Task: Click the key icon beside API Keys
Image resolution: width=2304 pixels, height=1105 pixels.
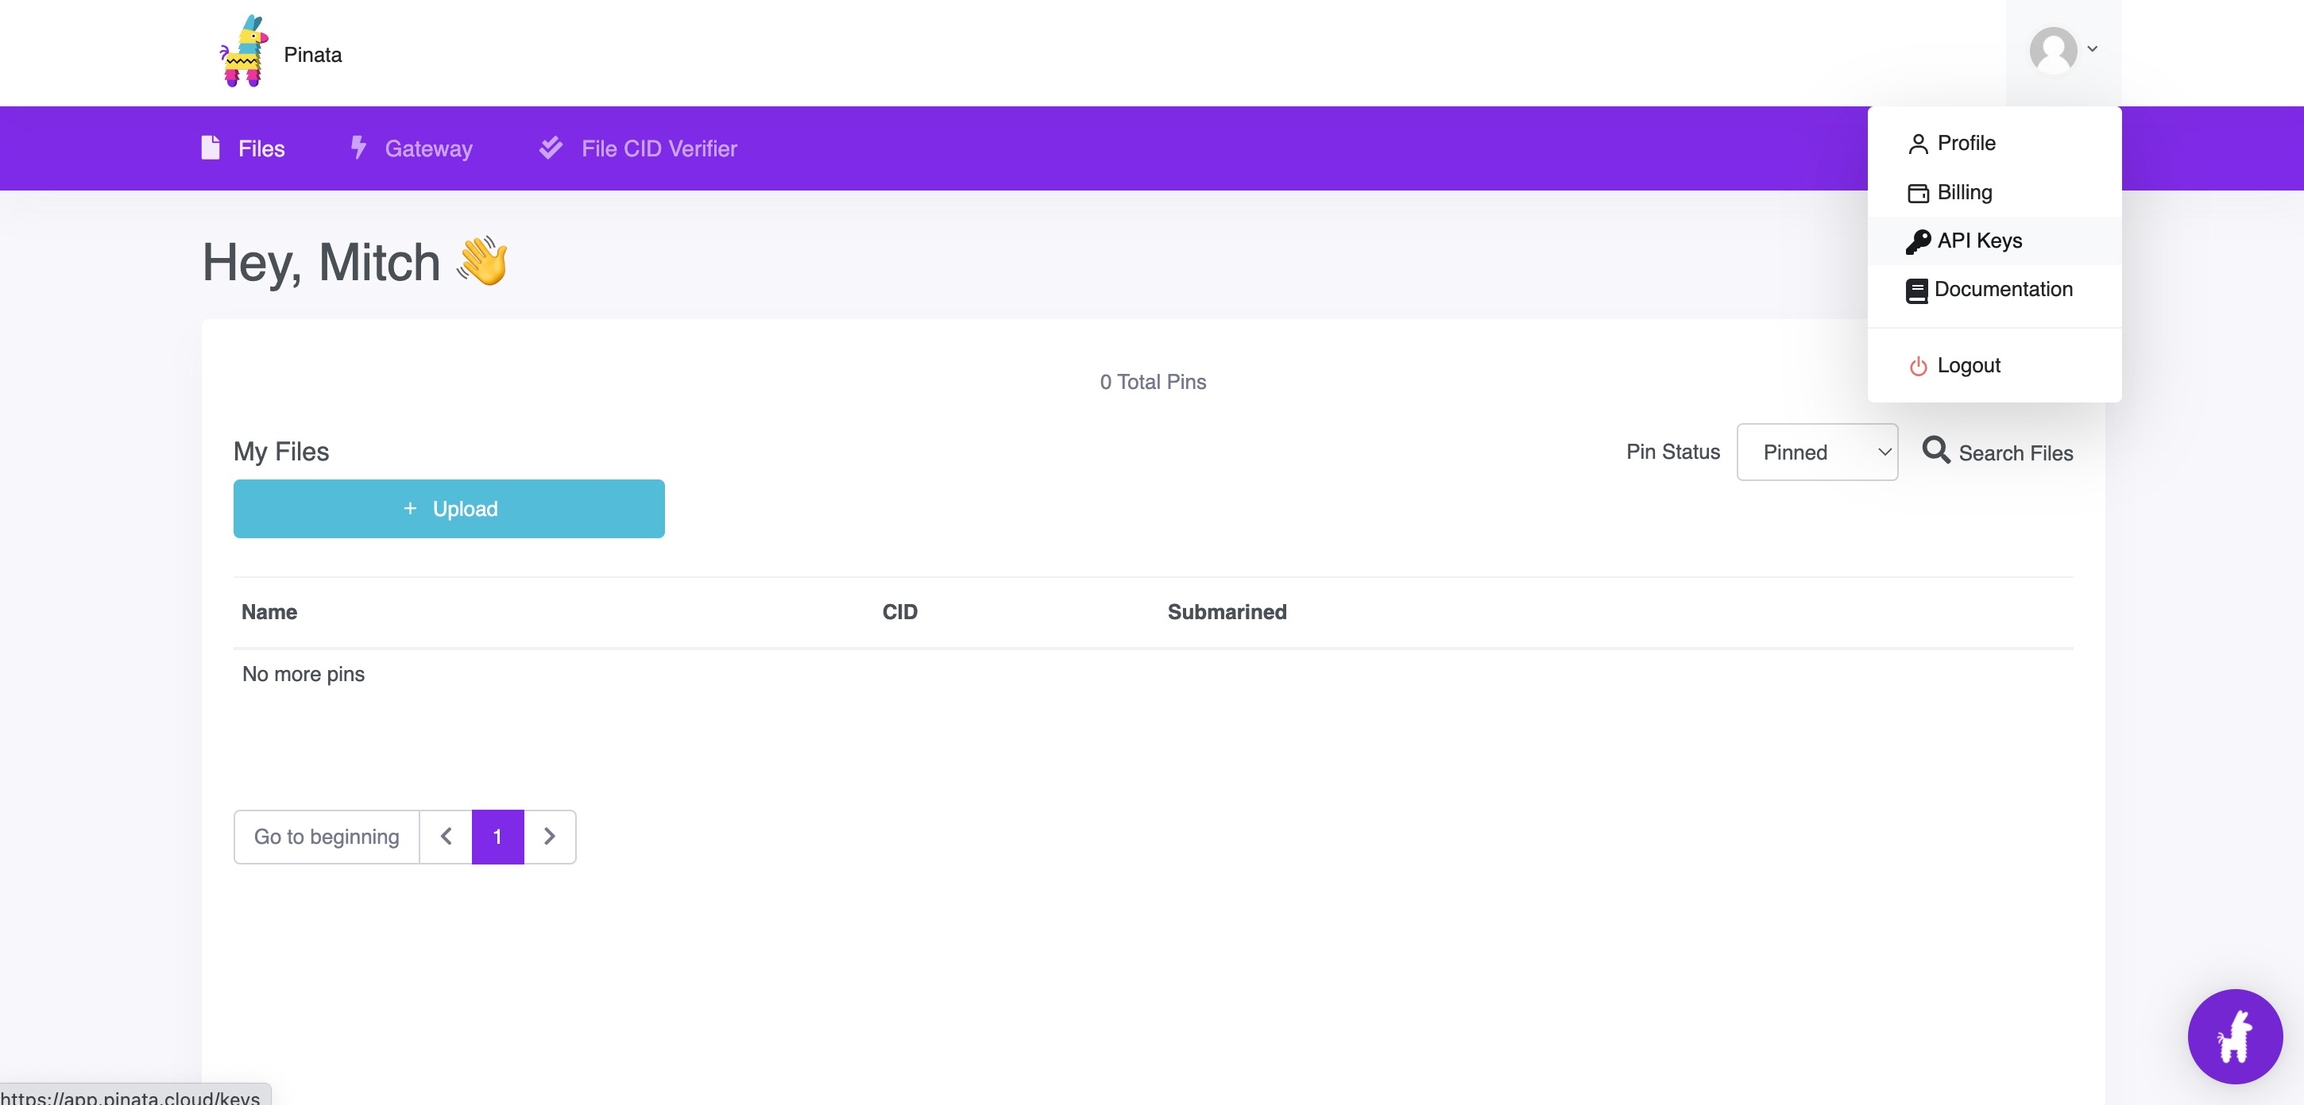Action: 1917,241
